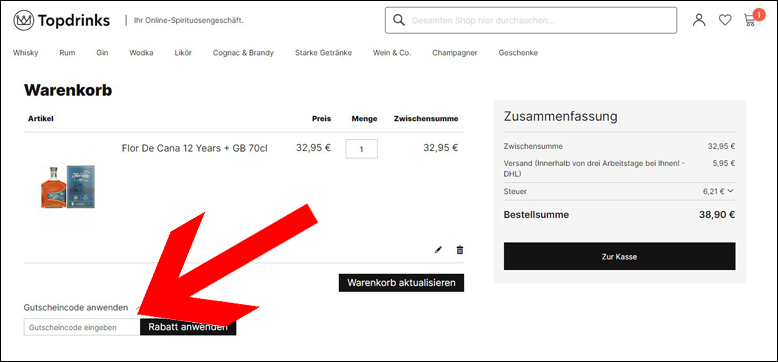Open the Whisky category

[x=25, y=53]
